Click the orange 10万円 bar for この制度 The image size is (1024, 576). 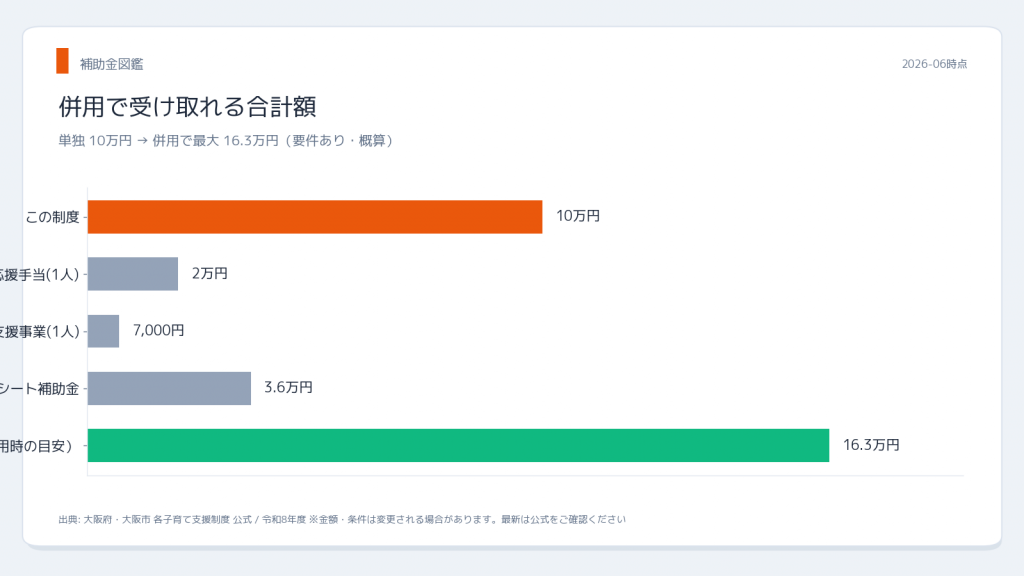pyautogui.click(x=315, y=217)
